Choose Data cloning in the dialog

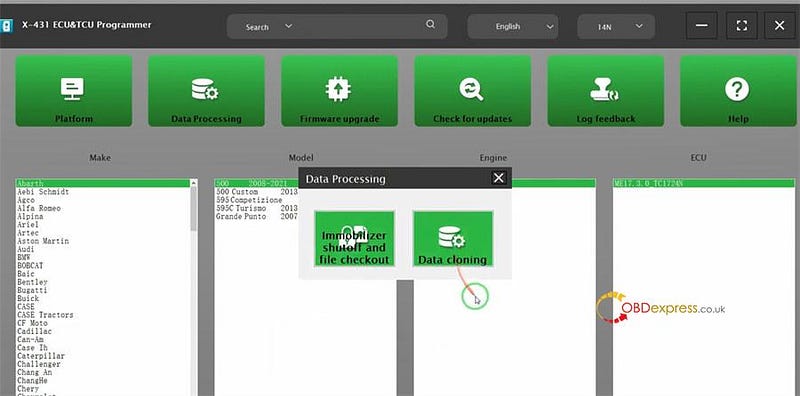(453, 238)
